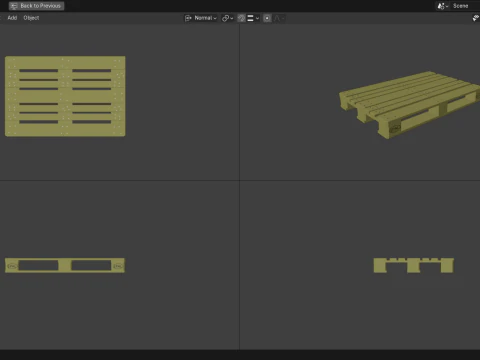The width and height of the screenshot is (480, 360).
Task: Select the pallet in the side view
Action: (x=414, y=265)
